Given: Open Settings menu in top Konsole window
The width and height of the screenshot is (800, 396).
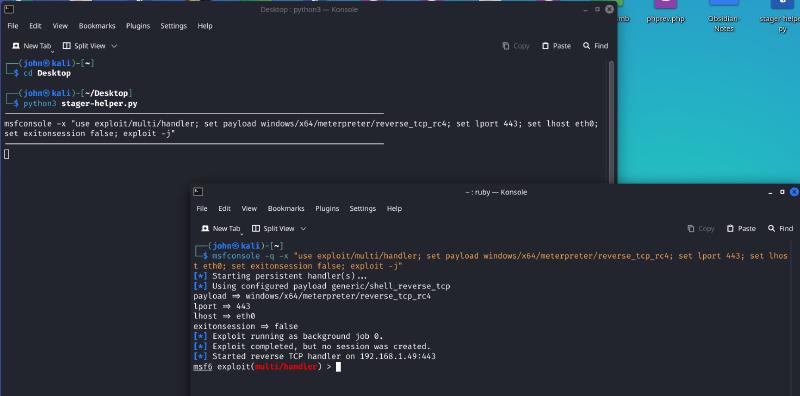Looking at the screenshot, I should click(173, 26).
